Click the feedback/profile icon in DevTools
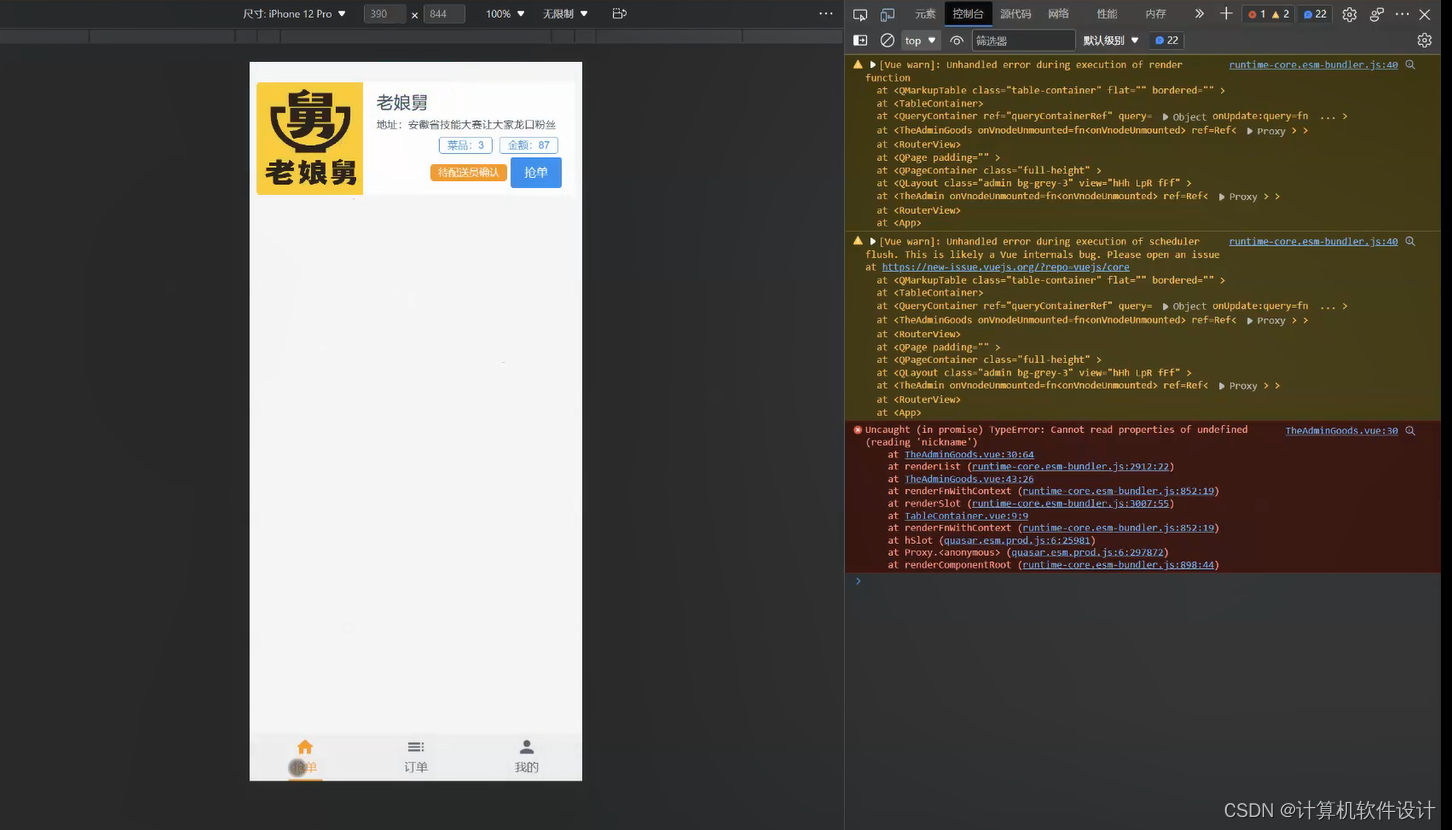Screen dimensions: 1452x830 tap(1377, 14)
